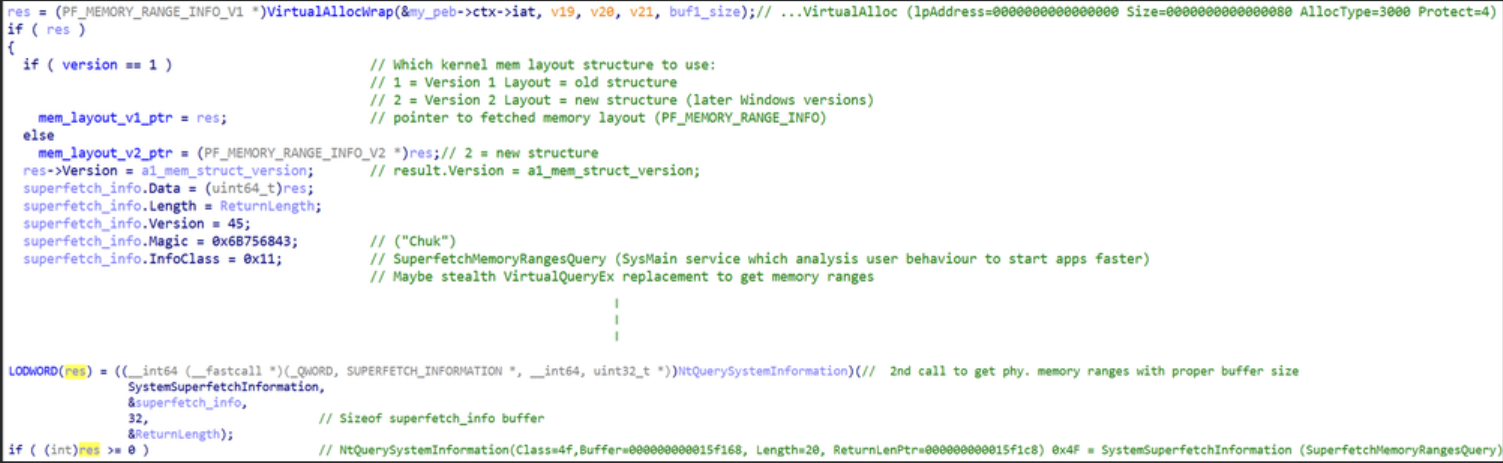Click the PF_MEMORY_RANGE_INFO_V2 type cast

(283, 153)
